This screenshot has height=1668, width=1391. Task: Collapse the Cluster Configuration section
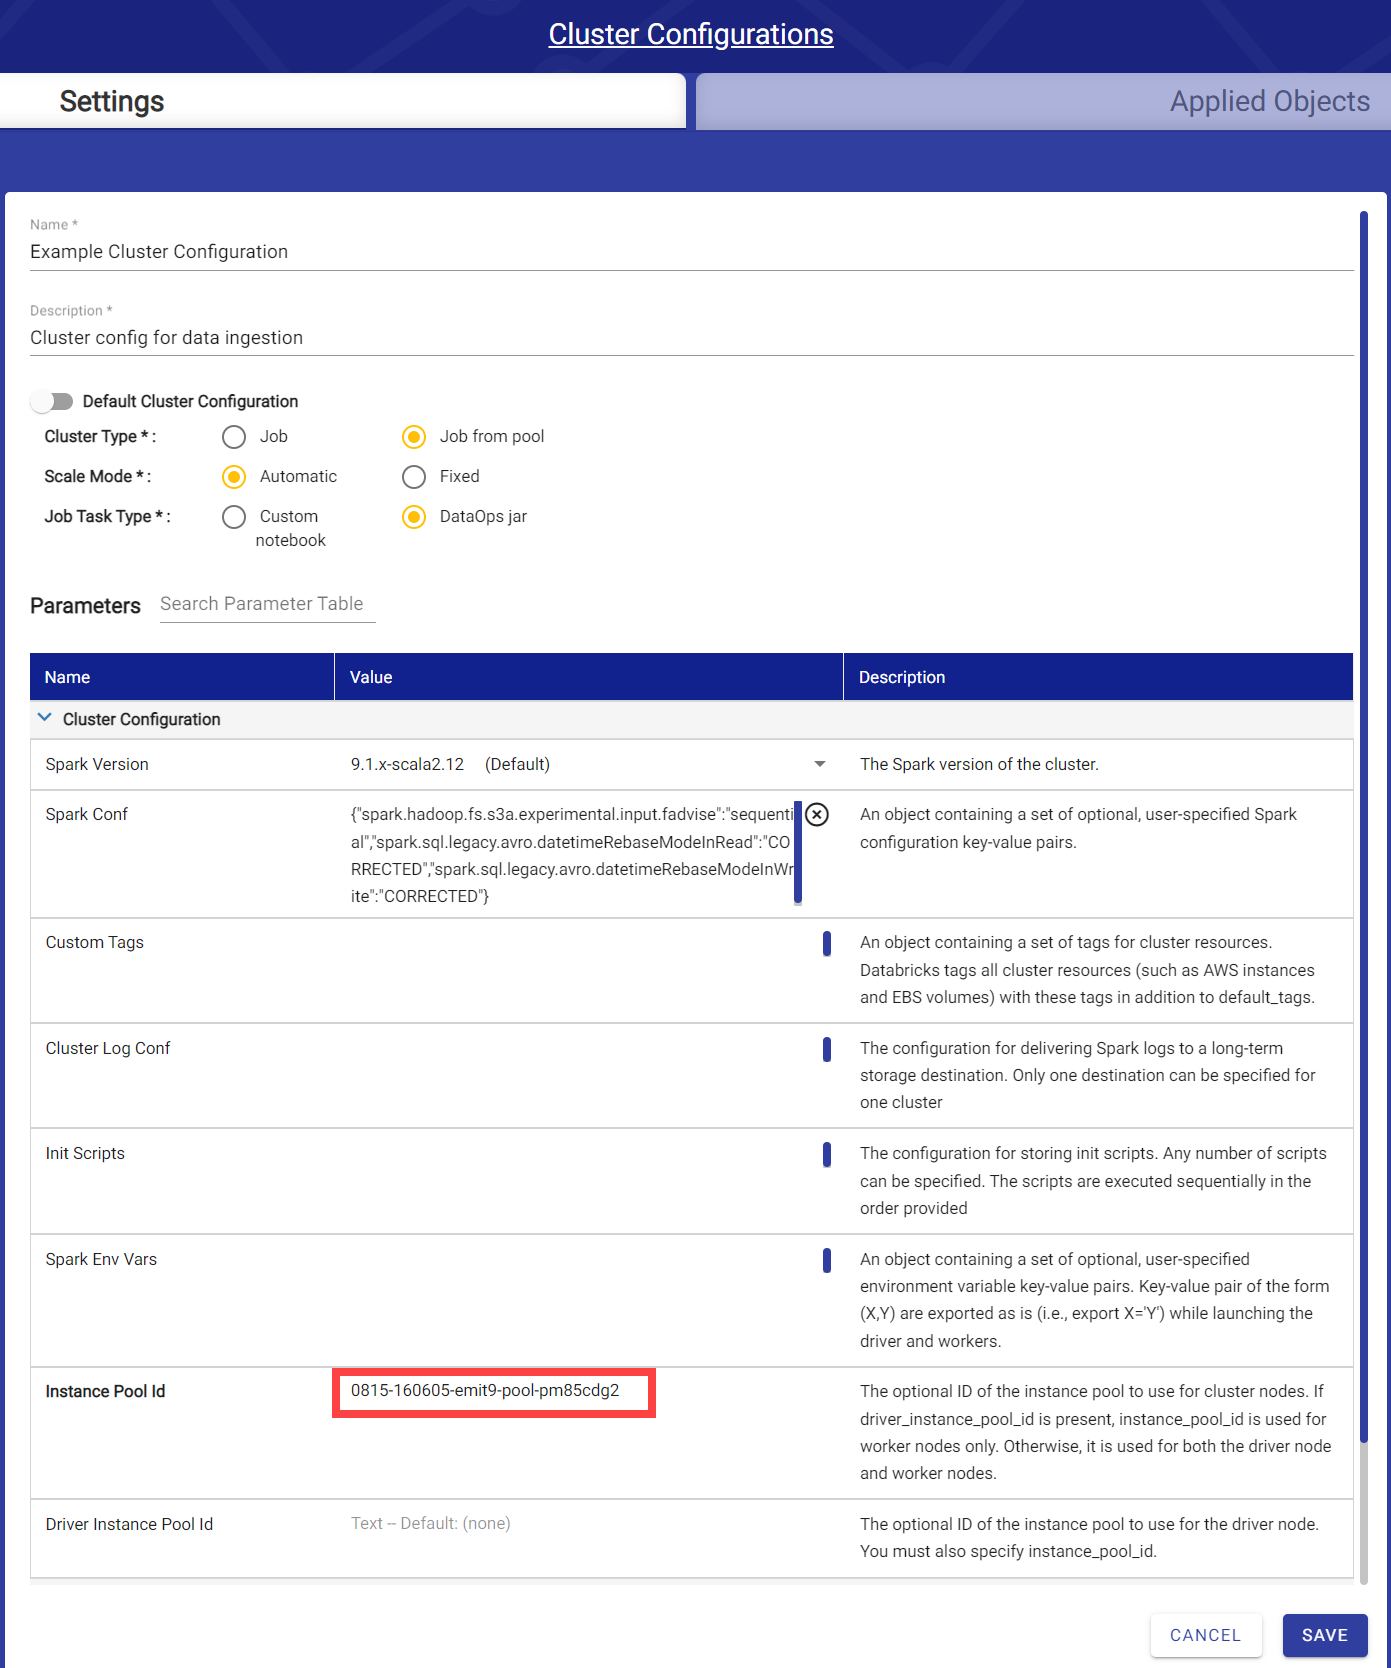44,718
